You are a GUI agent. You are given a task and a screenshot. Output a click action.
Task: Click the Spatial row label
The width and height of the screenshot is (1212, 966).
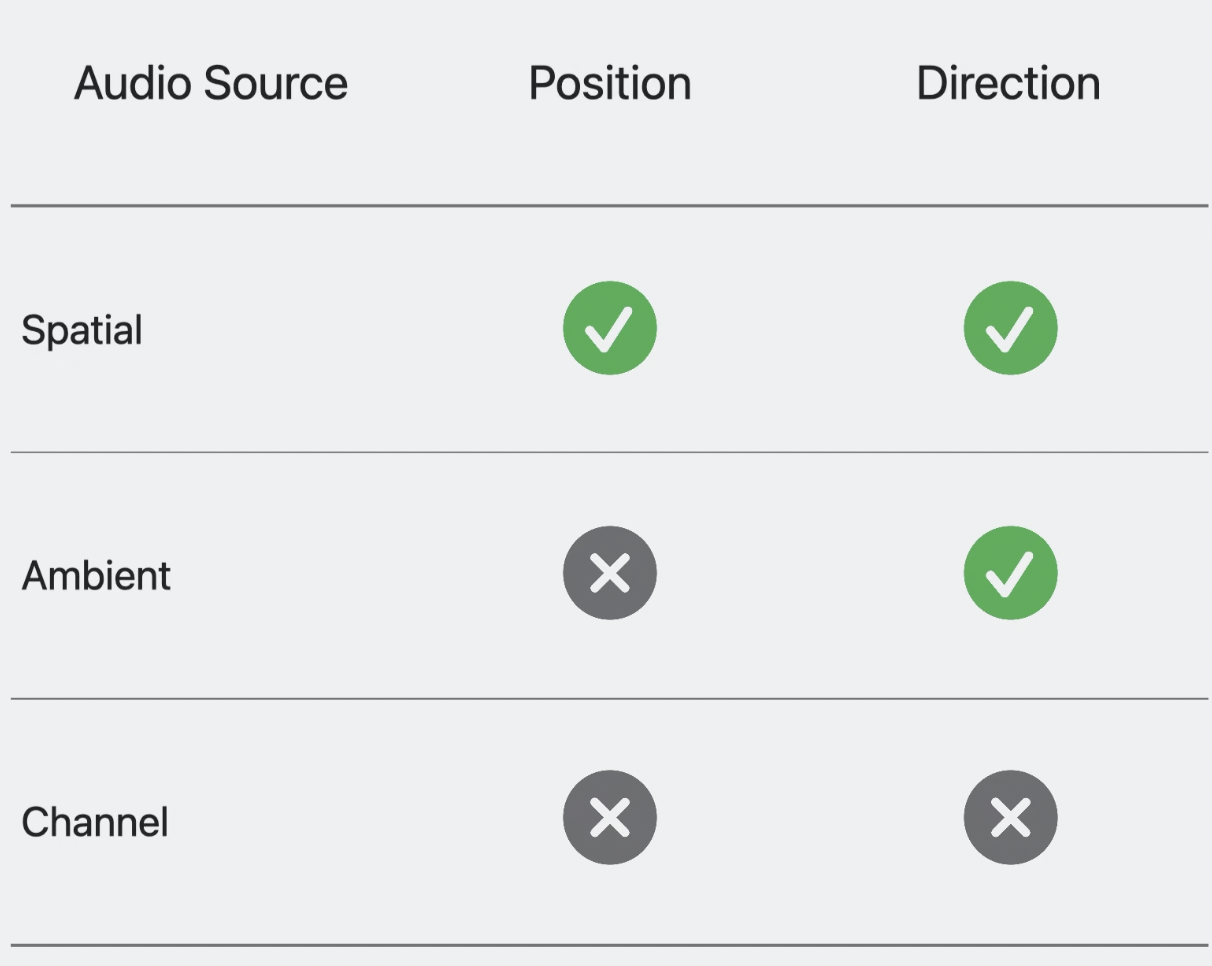point(82,330)
